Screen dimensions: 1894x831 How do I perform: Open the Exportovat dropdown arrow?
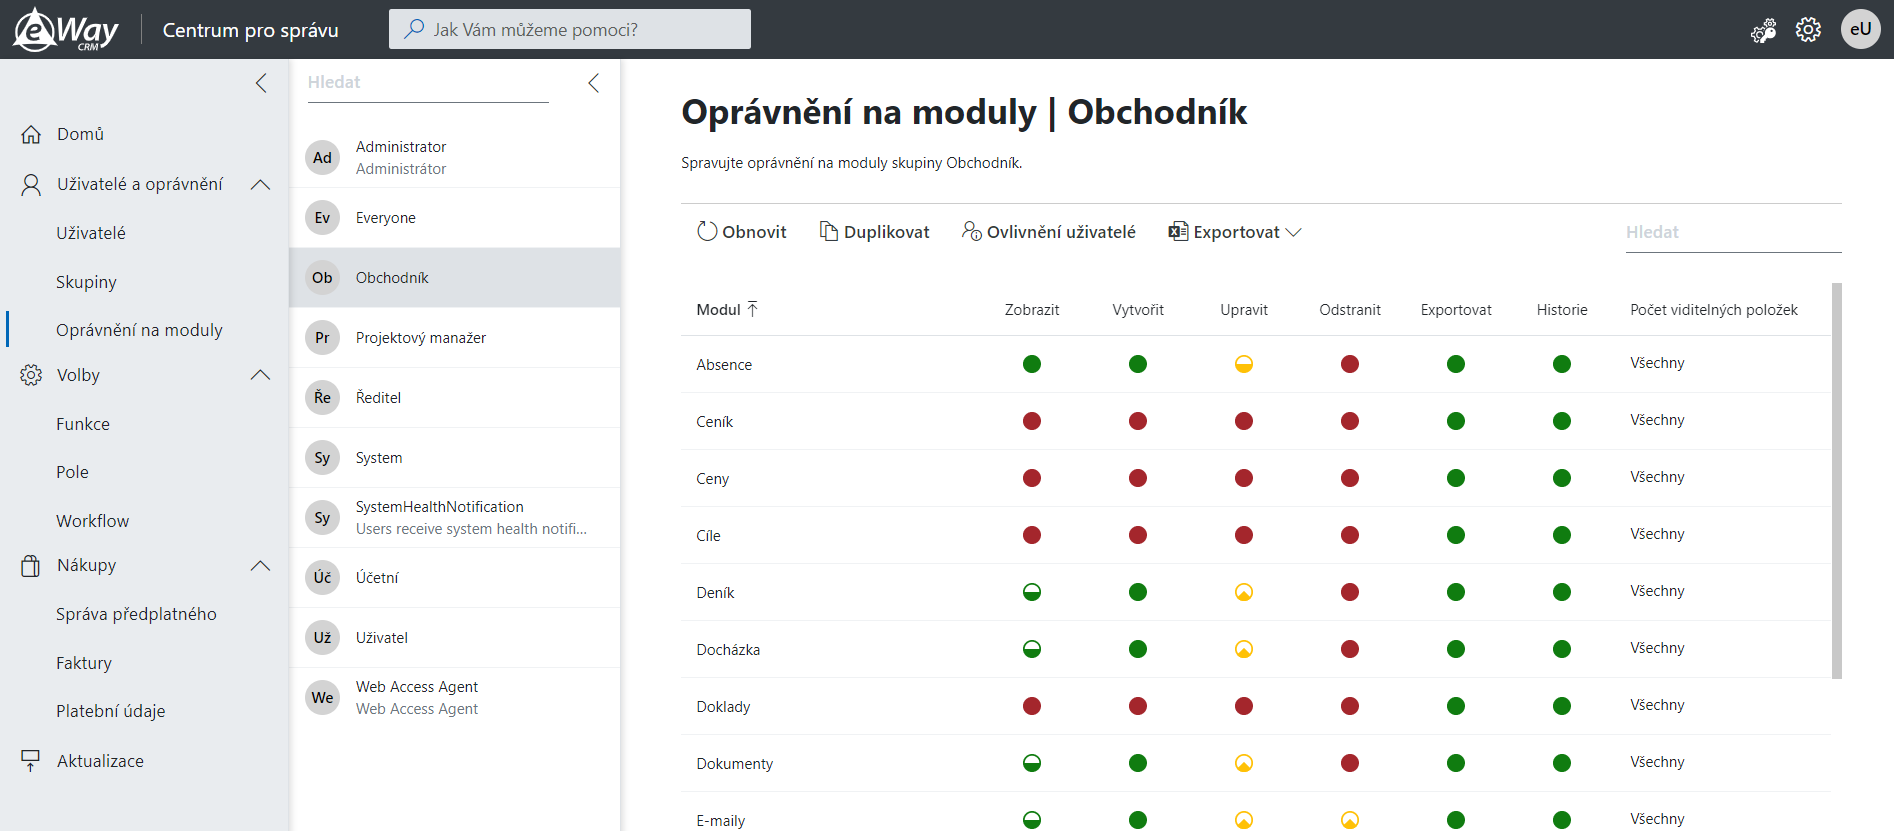1293,232
